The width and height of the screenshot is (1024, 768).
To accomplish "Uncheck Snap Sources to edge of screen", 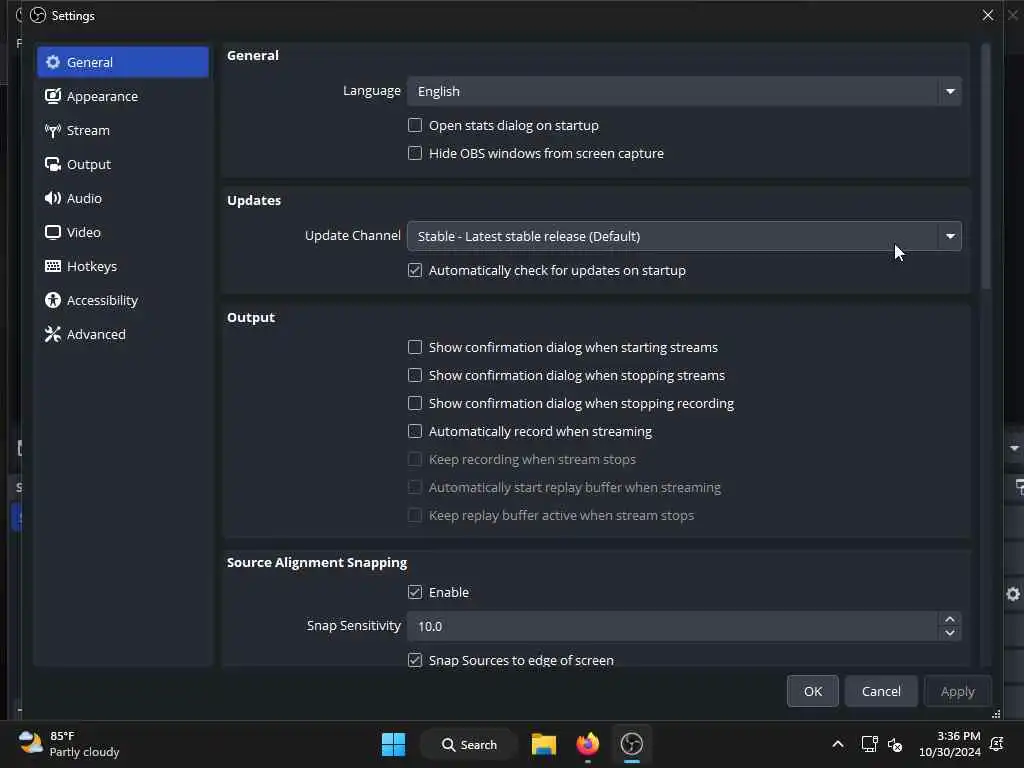I will point(415,660).
